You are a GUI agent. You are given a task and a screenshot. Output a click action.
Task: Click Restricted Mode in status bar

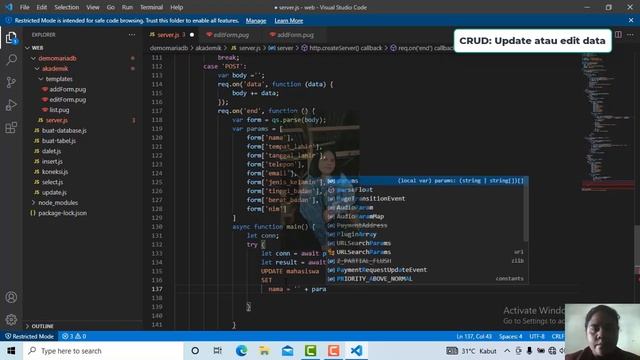coord(29,336)
